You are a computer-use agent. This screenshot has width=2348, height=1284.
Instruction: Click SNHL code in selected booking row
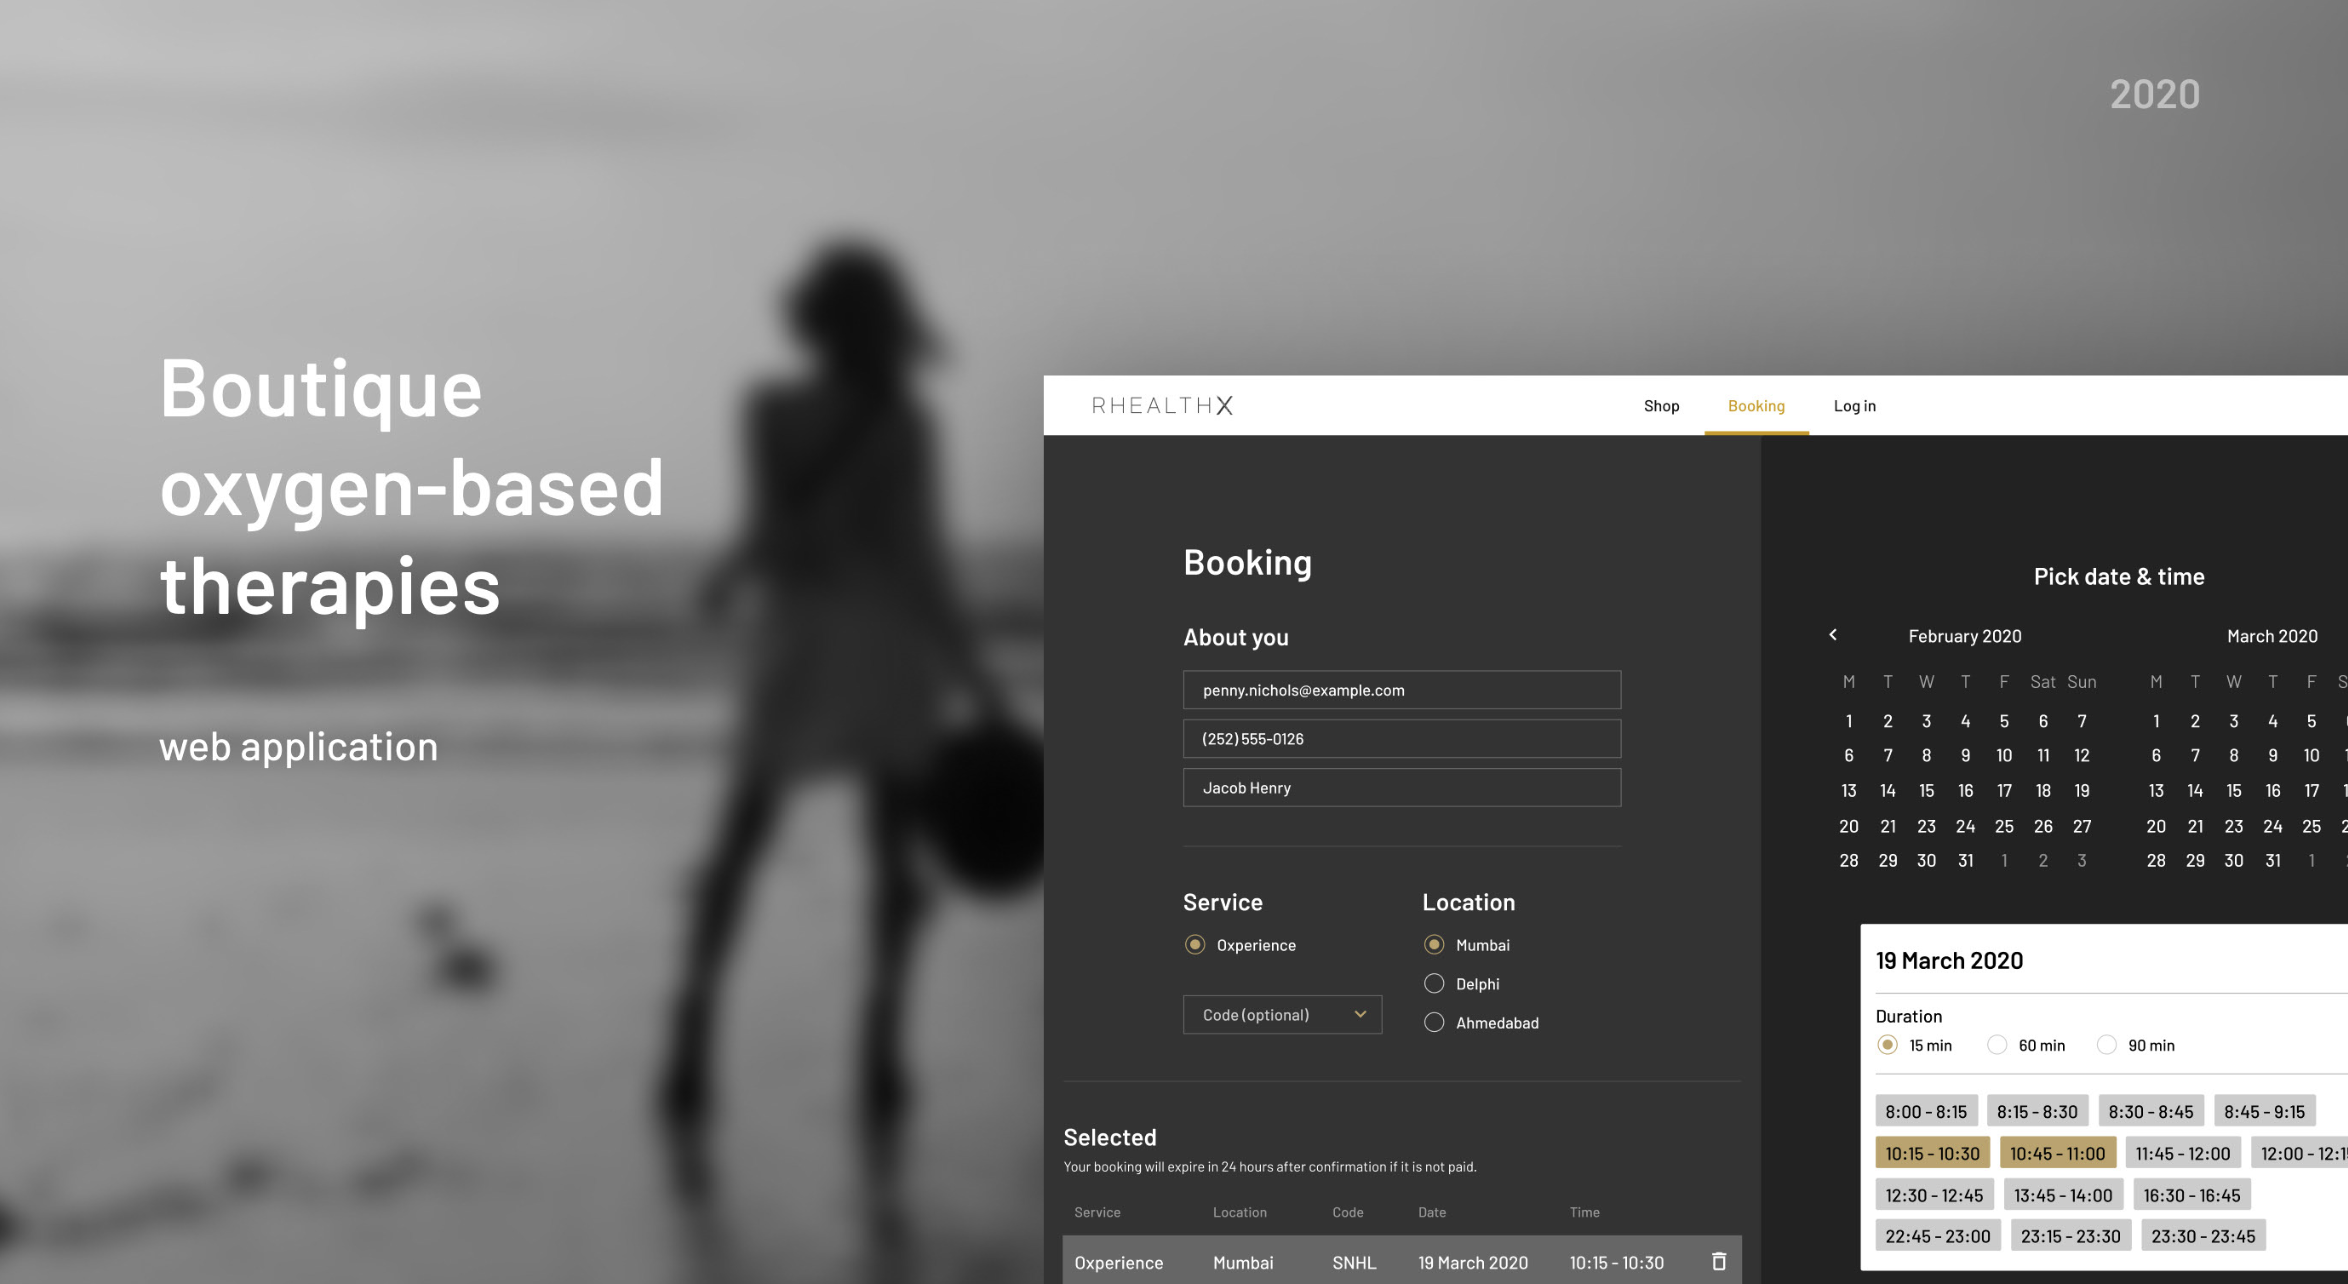tap(1354, 1263)
